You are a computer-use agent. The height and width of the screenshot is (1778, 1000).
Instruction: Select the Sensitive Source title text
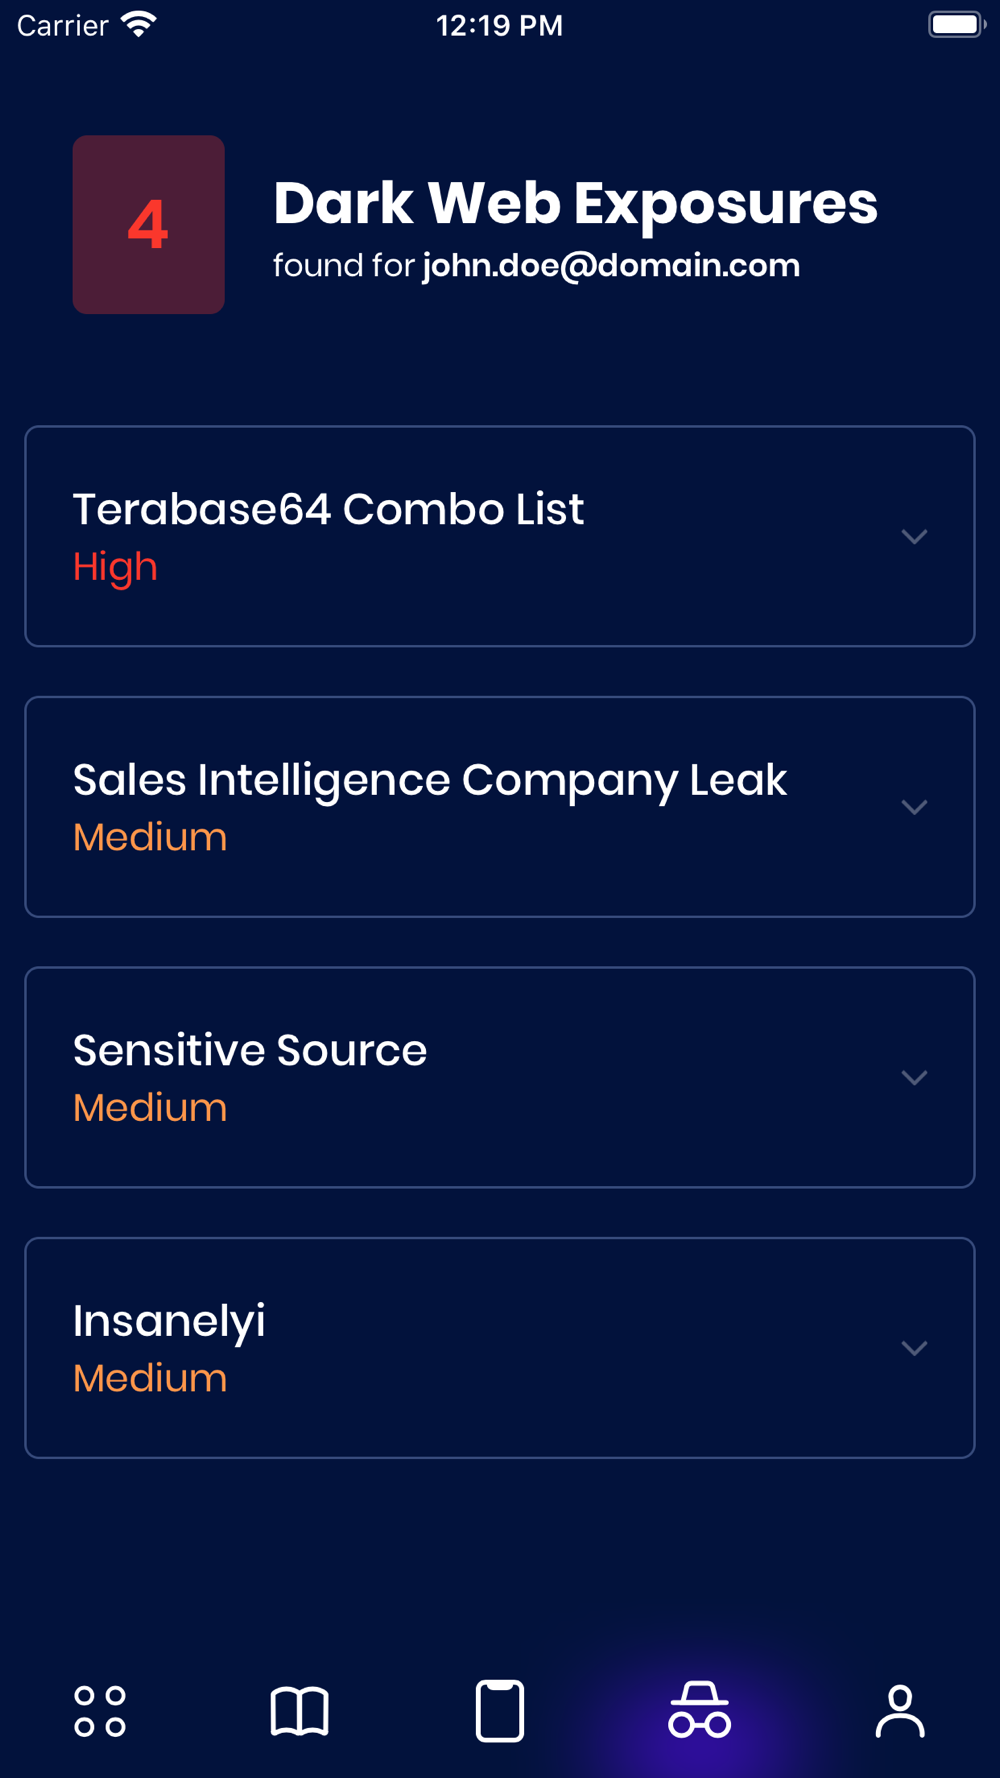point(250,1050)
